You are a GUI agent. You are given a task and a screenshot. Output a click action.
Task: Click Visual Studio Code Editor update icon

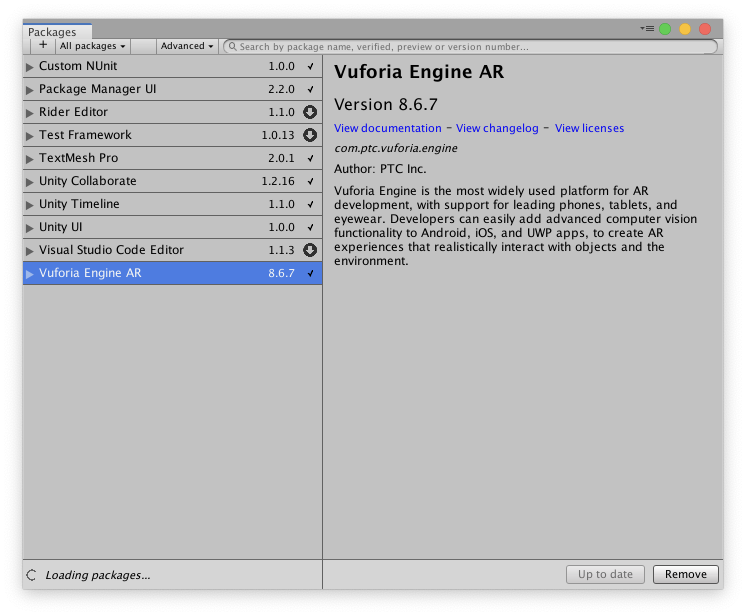pos(310,250)
